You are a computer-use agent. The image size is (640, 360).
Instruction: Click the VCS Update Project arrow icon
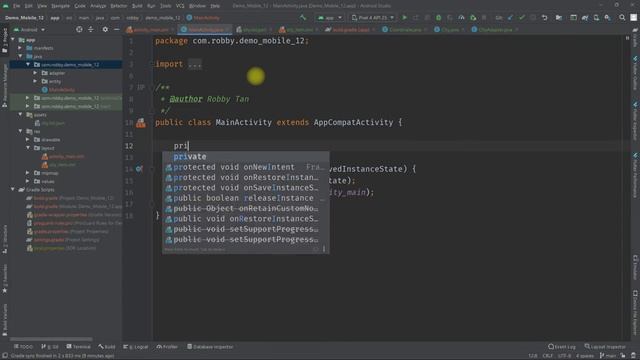[x=510, y=18]
